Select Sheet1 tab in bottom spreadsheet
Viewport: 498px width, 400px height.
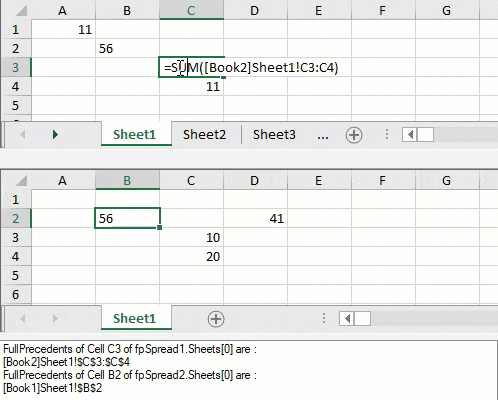(134, 318)
